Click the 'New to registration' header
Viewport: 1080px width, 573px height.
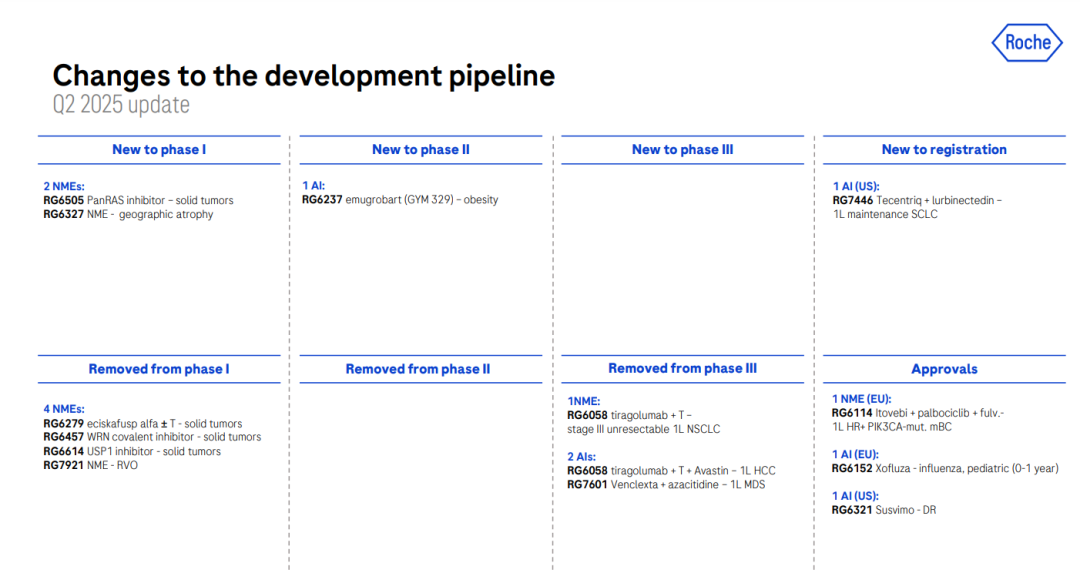click(x=944, y=149)
